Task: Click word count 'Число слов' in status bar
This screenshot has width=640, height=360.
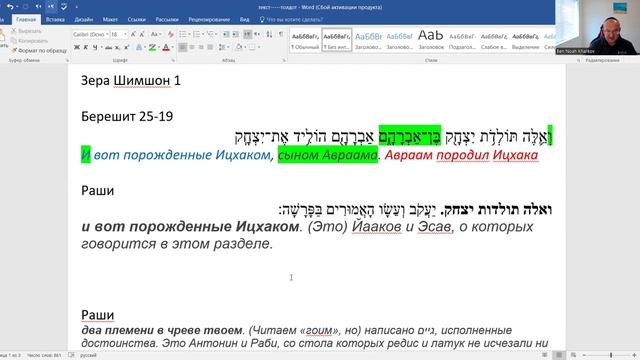Action: [44, 356]
